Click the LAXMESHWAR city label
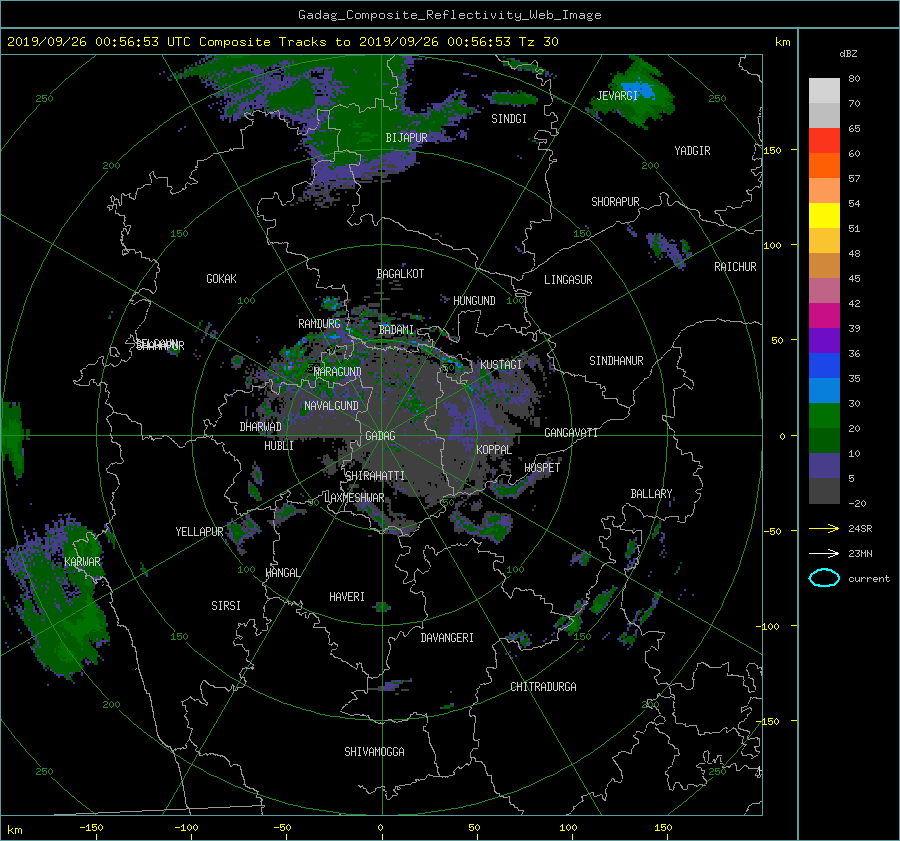The width and height of the screenshot is (900, 841). coord(354,498)
